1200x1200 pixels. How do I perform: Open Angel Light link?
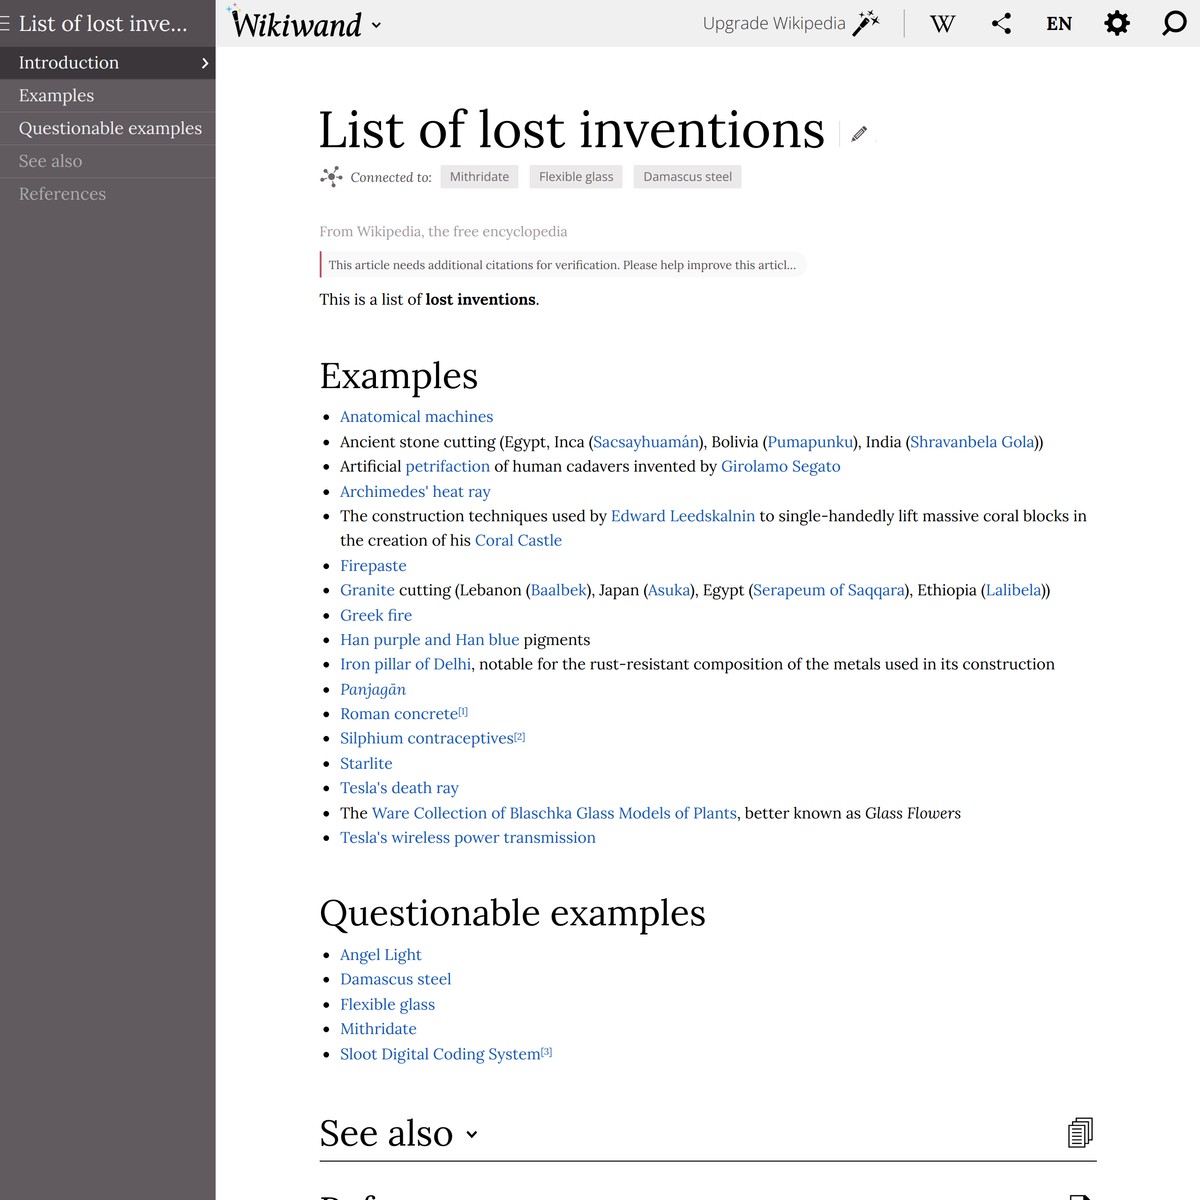pyautogui.click(x=381, y=955)
